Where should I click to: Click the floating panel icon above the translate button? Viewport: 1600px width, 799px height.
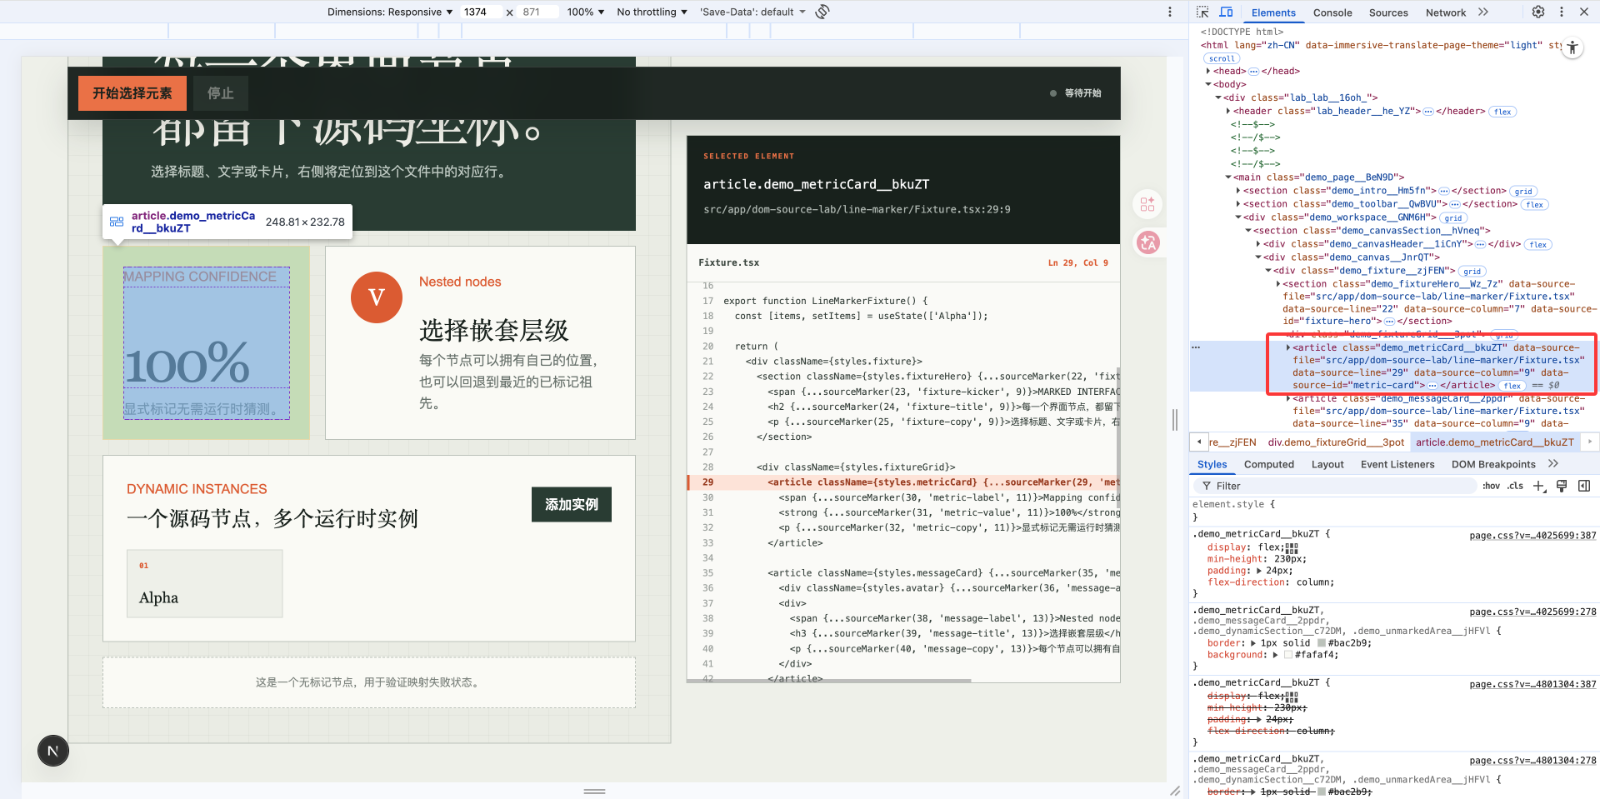tap(1148, 204)
